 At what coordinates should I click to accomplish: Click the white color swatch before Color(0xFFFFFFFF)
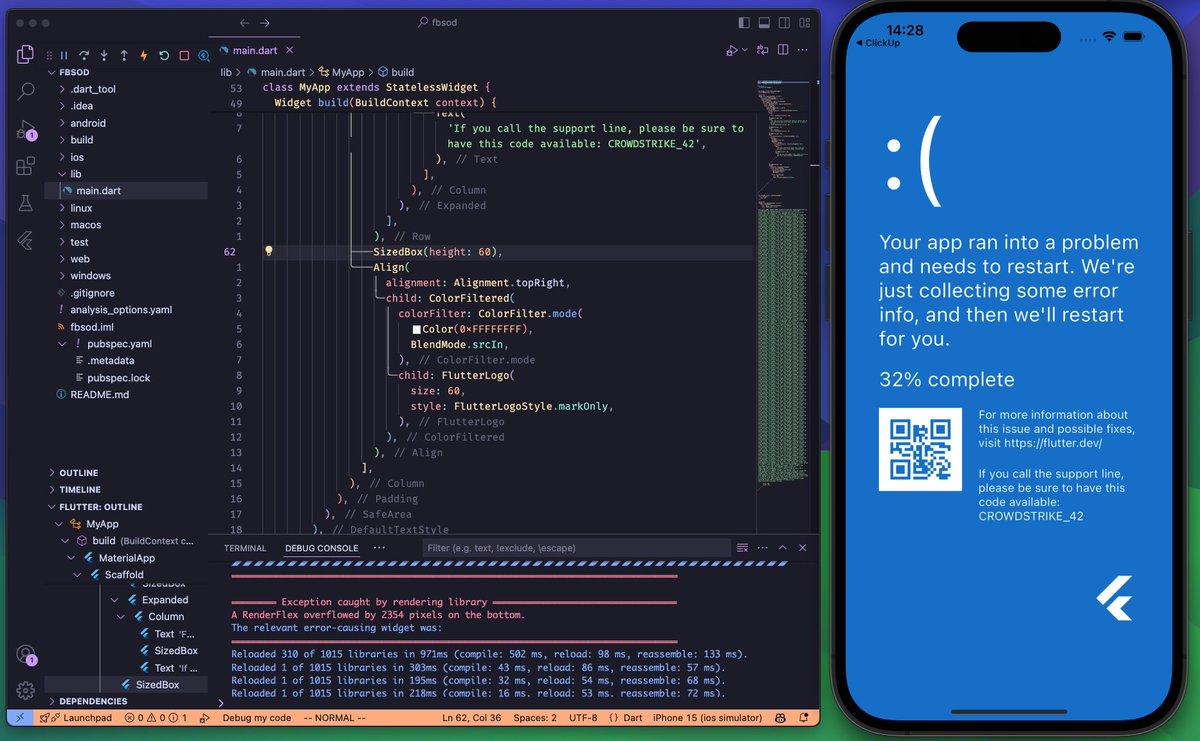pyautogui.click(x=416, y=329)
